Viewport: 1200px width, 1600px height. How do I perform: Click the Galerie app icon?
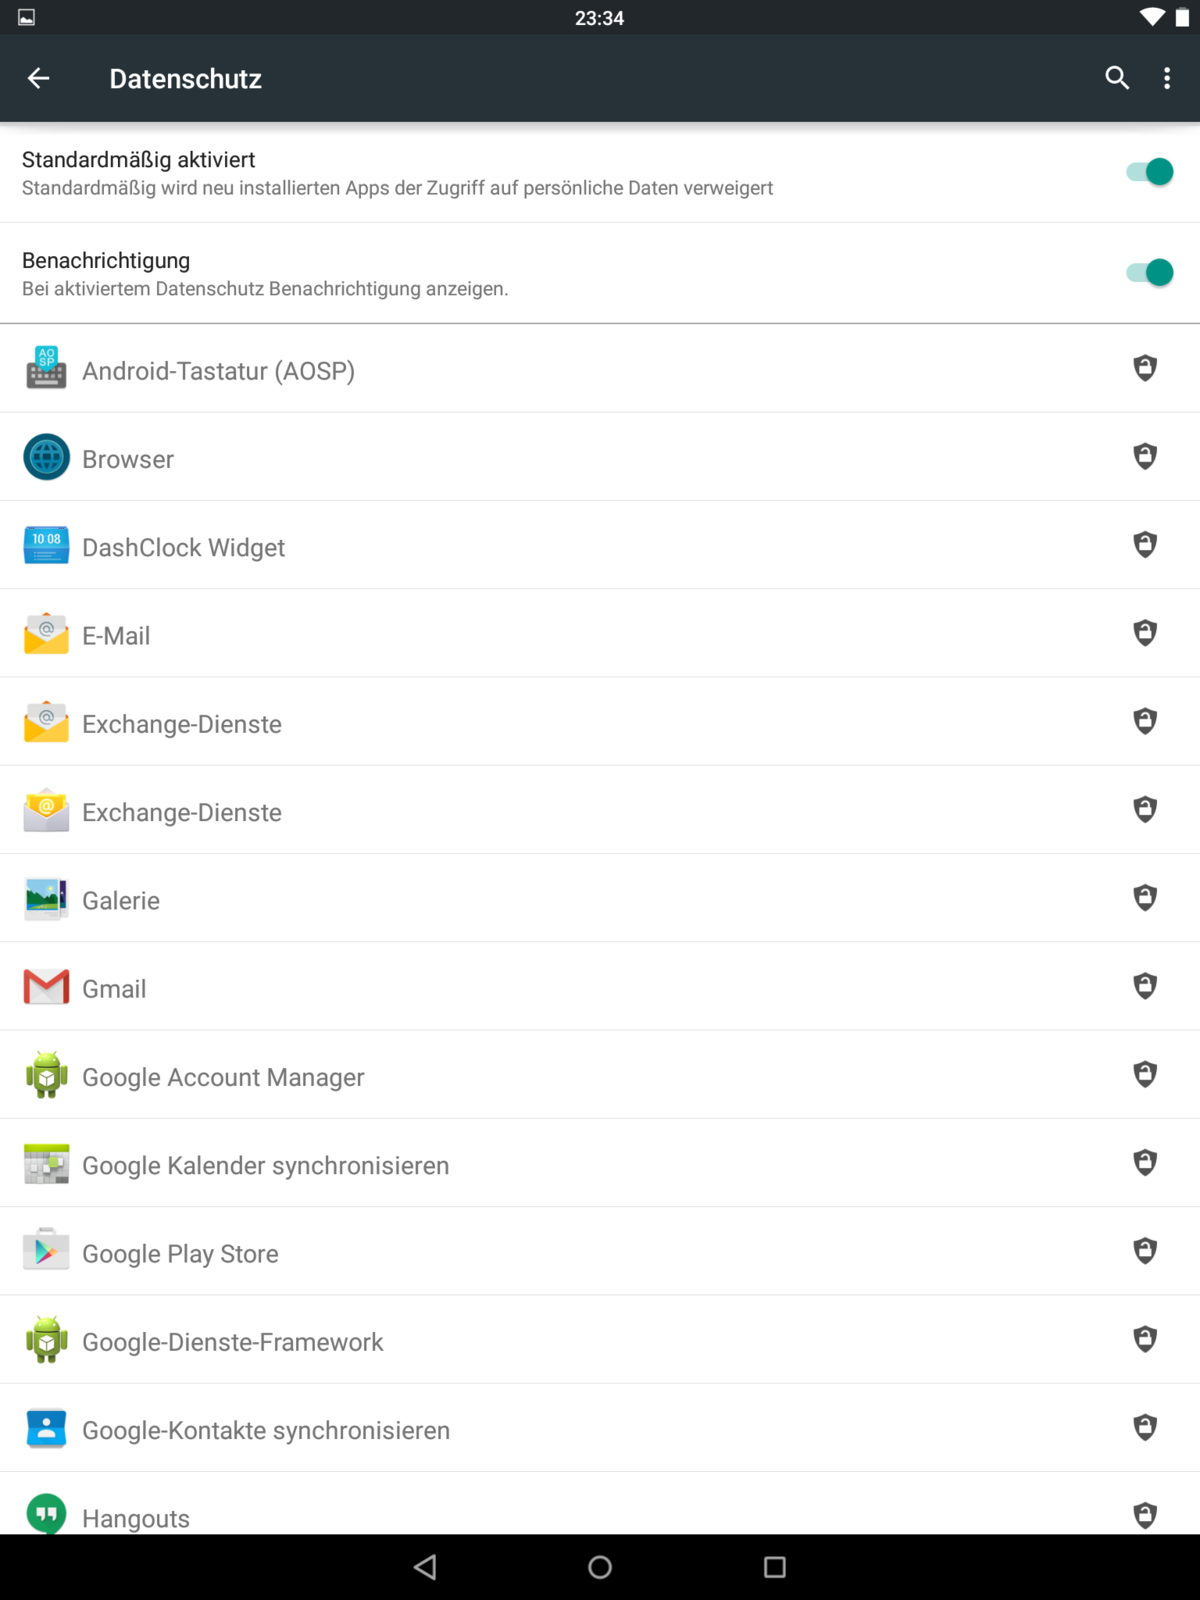(x=46, y=899)
